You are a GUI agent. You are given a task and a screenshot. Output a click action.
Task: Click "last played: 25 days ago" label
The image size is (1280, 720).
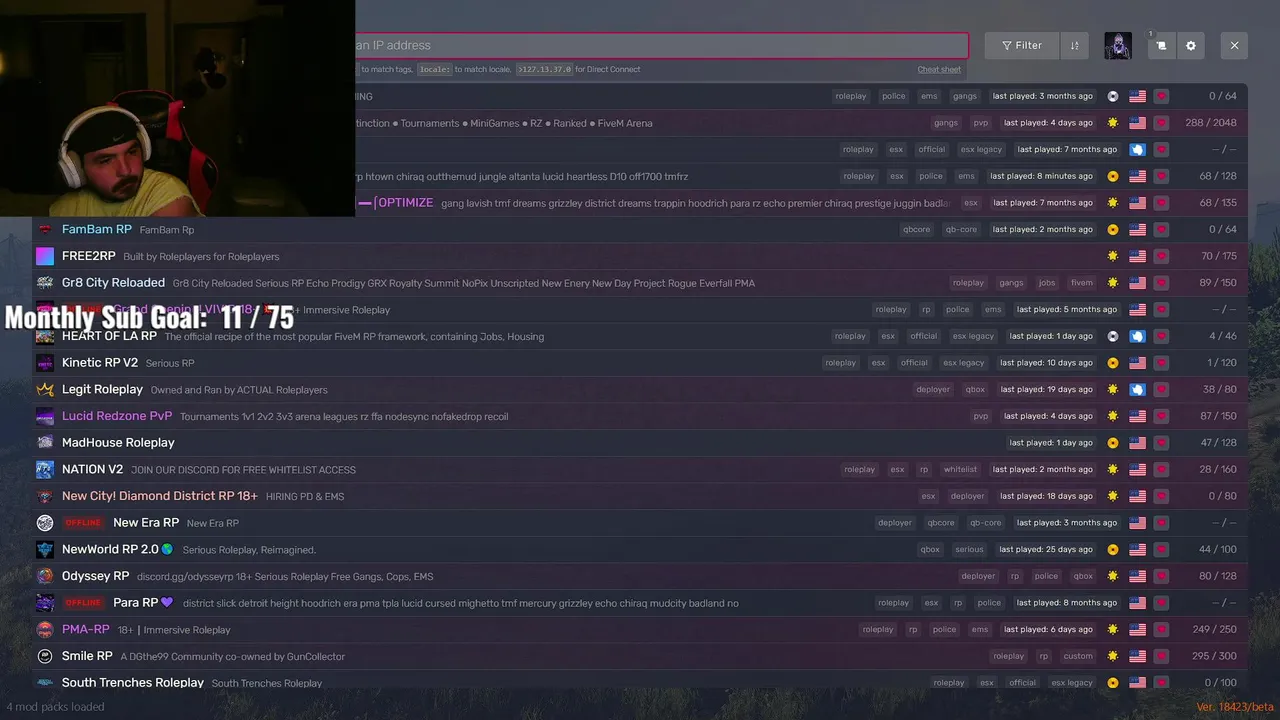pyautogui.click(x=1046, y=549)
